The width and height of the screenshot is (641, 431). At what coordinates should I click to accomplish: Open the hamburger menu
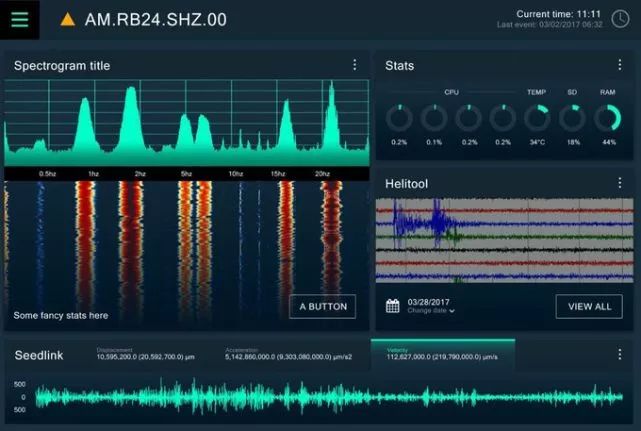(20, 19)
